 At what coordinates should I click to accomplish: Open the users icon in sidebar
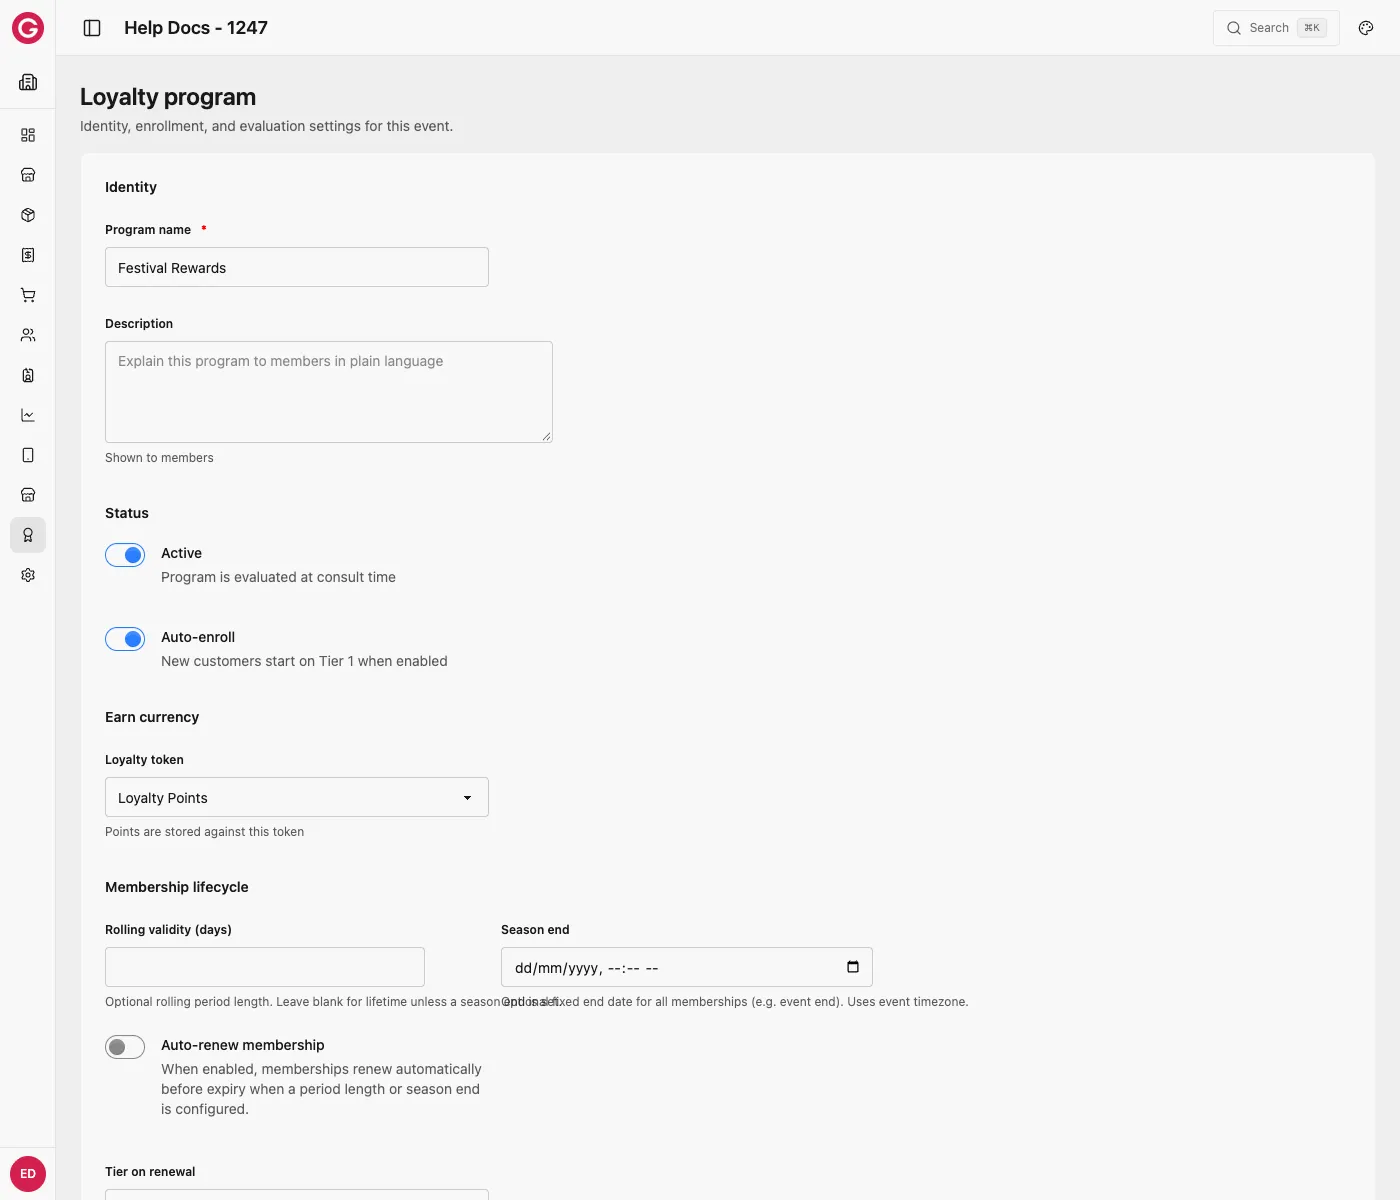pyautogui.click(x=28, y=335)
